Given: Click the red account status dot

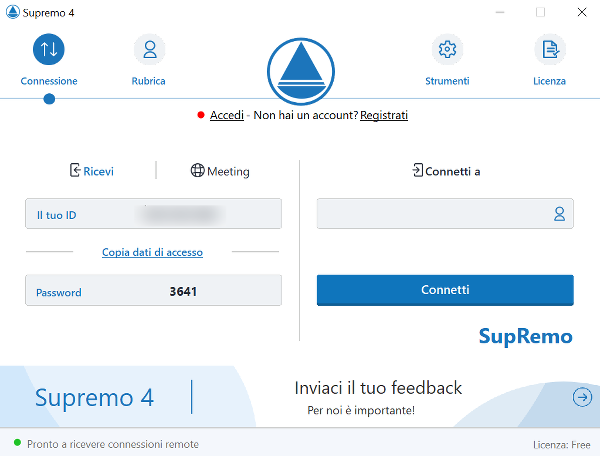Looking at the screenshot, I should point(201,115).
